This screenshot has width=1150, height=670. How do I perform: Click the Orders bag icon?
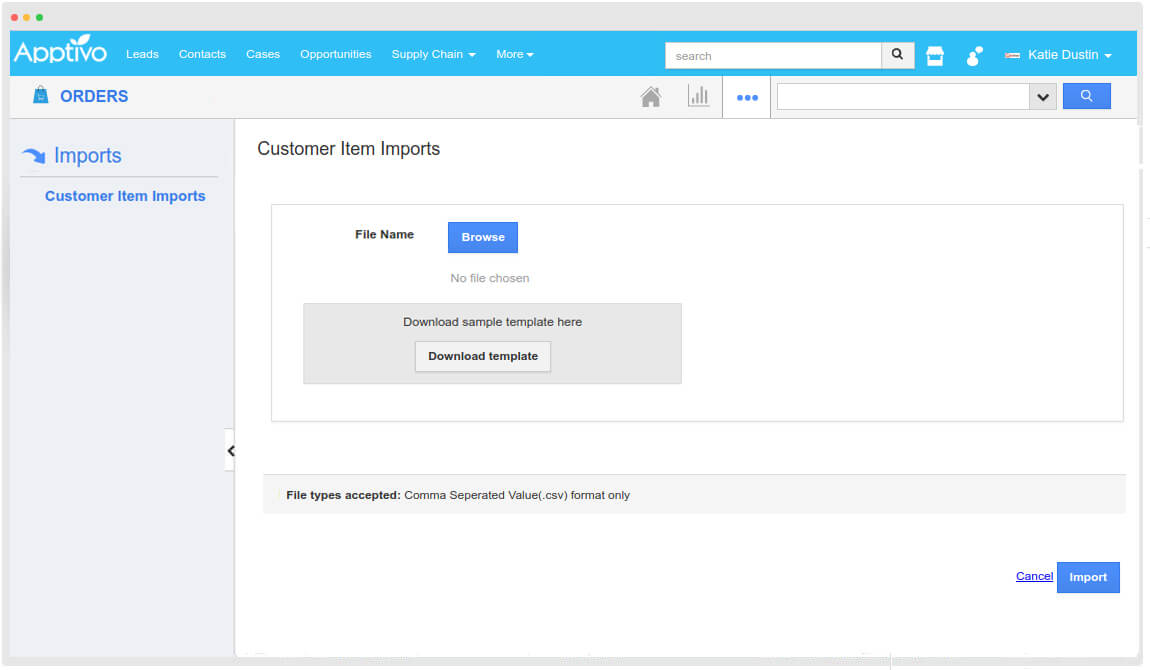tap(39, 95)
